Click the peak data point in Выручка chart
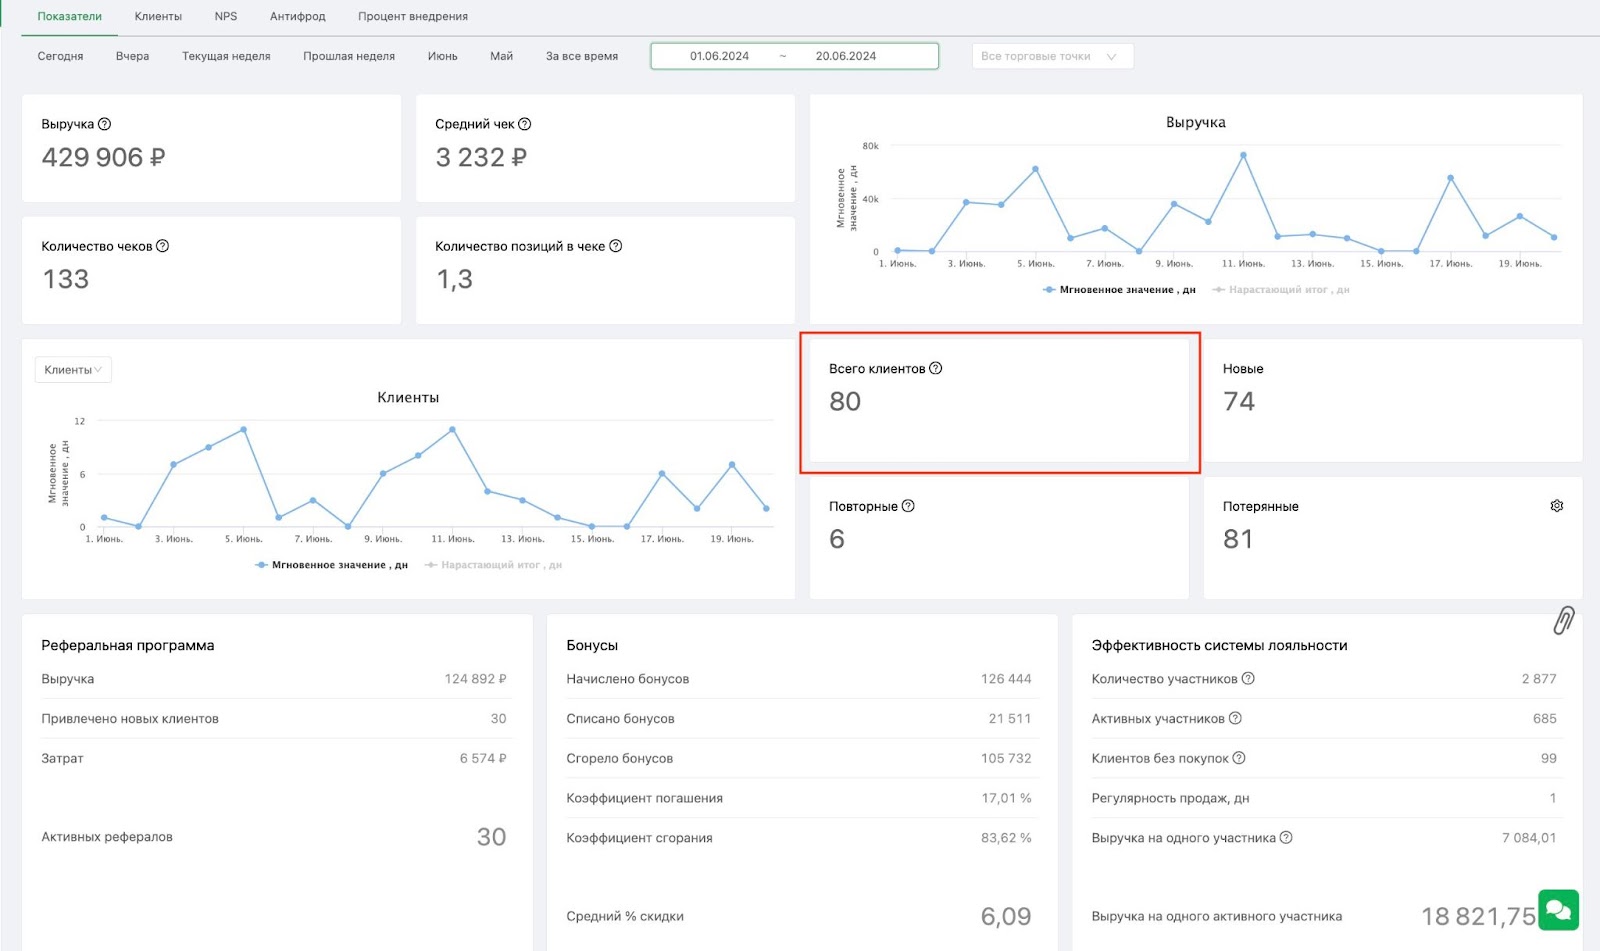The image size is (1600, 951). (x=1243, y=155)
